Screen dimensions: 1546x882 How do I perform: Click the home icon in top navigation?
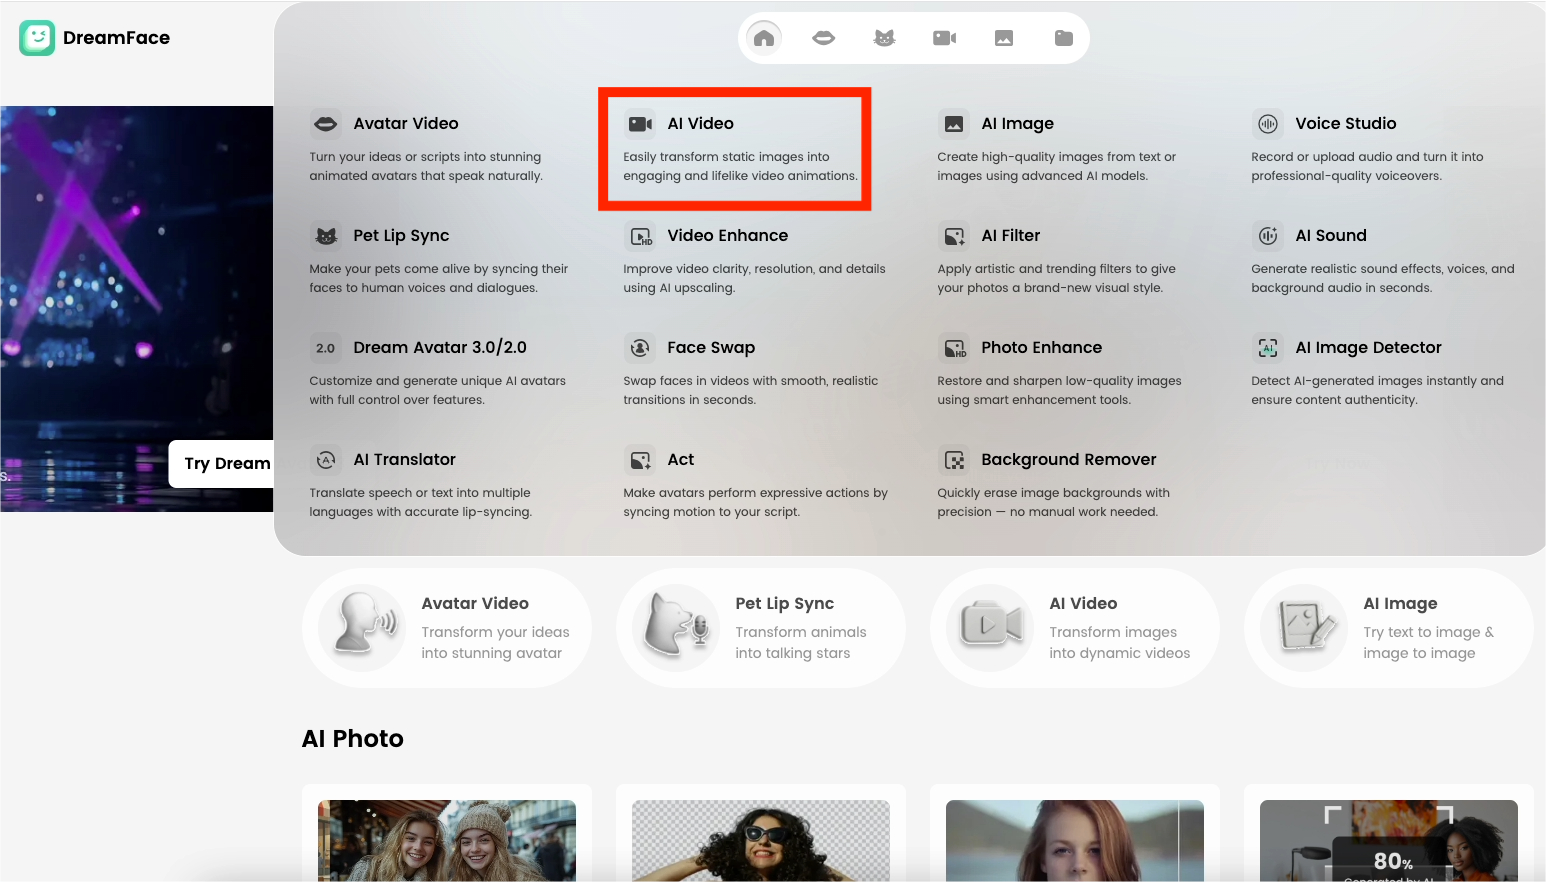pyautogui.click(x=764, y=38)
